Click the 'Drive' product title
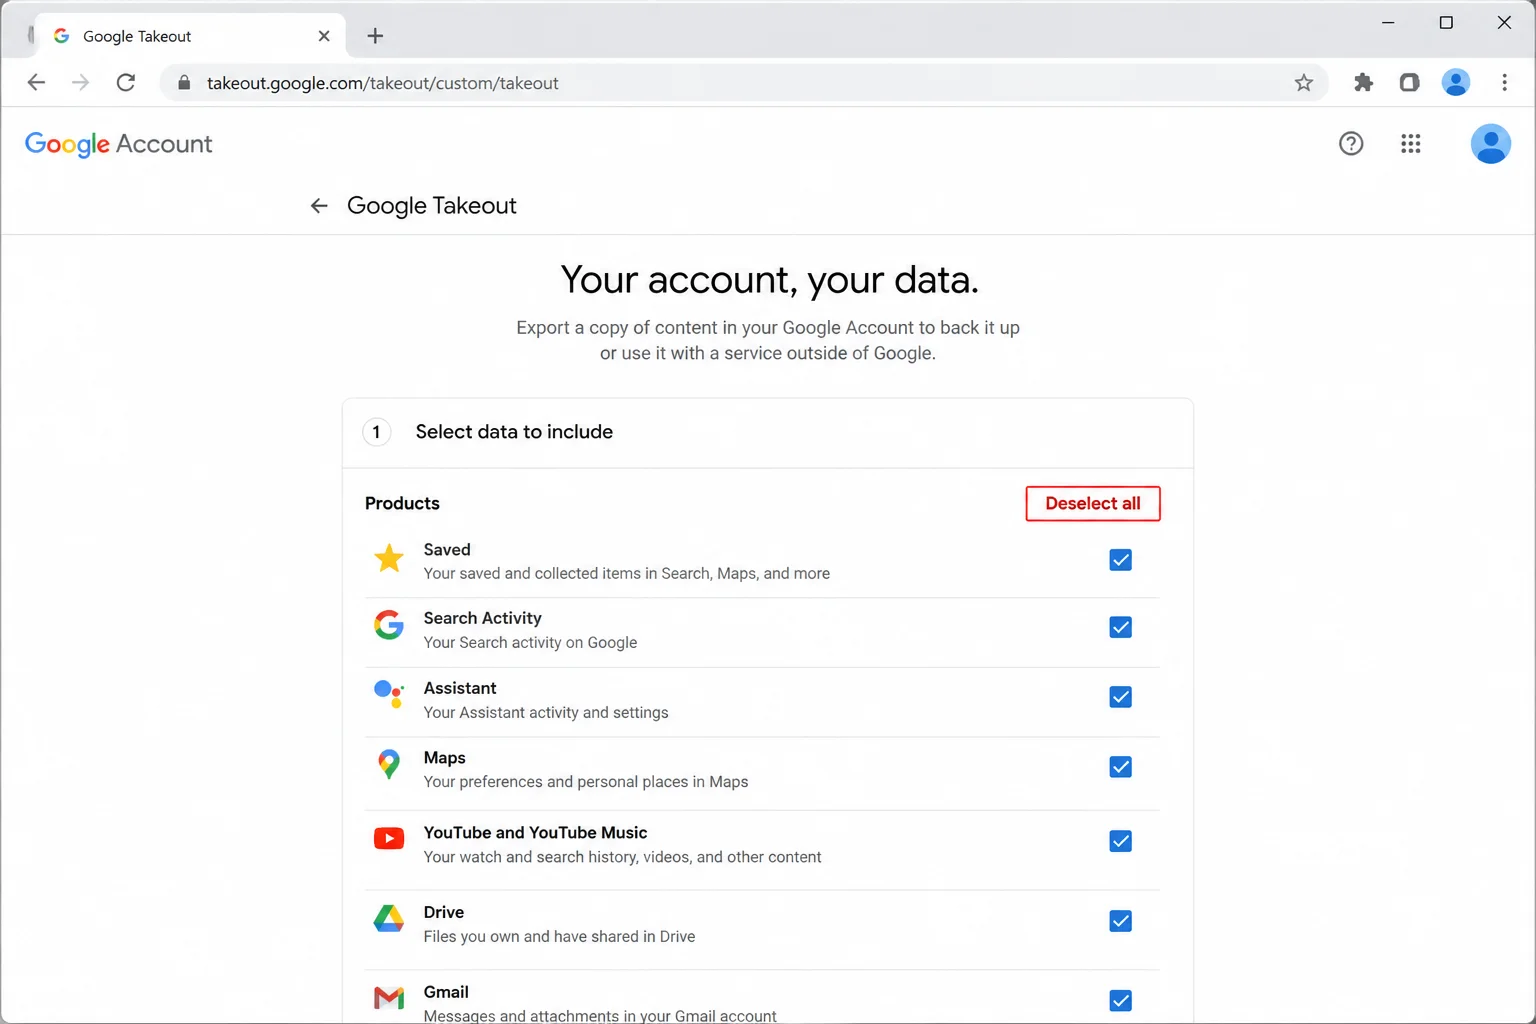The width and height of the screenshot is (1536, 1024). point(444,912)
